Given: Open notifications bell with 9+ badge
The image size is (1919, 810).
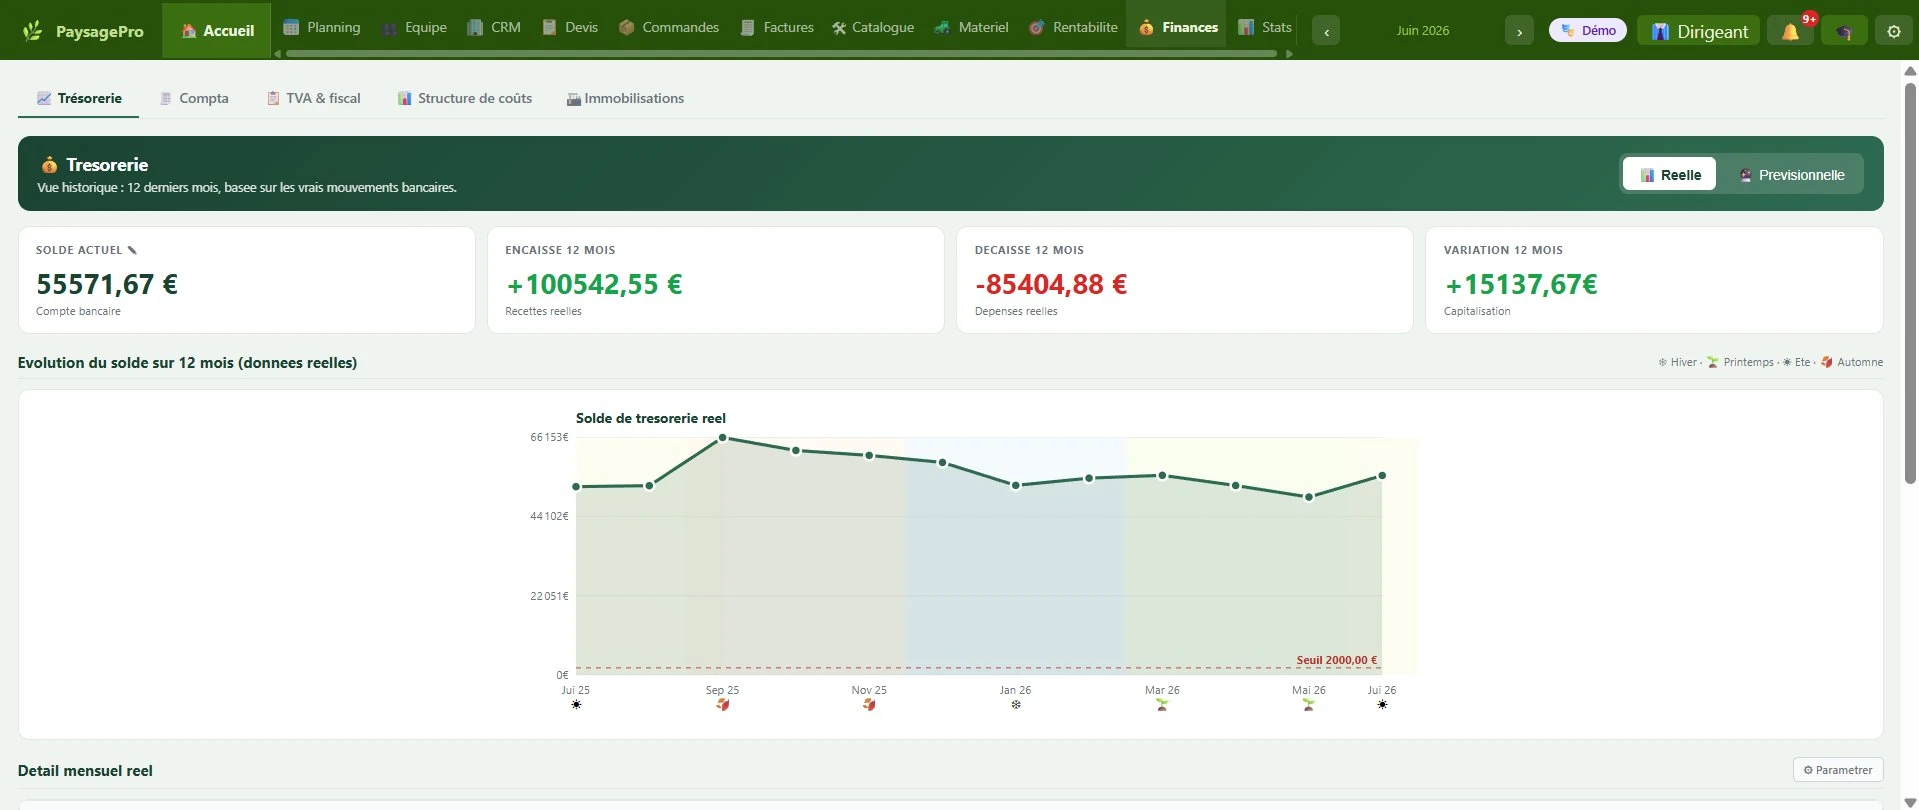Looking at the screenshot, I should [x=1791, y=31].
